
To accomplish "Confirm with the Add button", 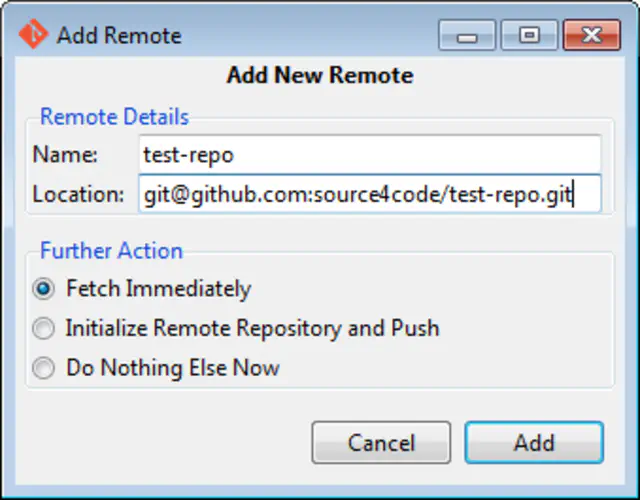I will (x=534, y=442).
